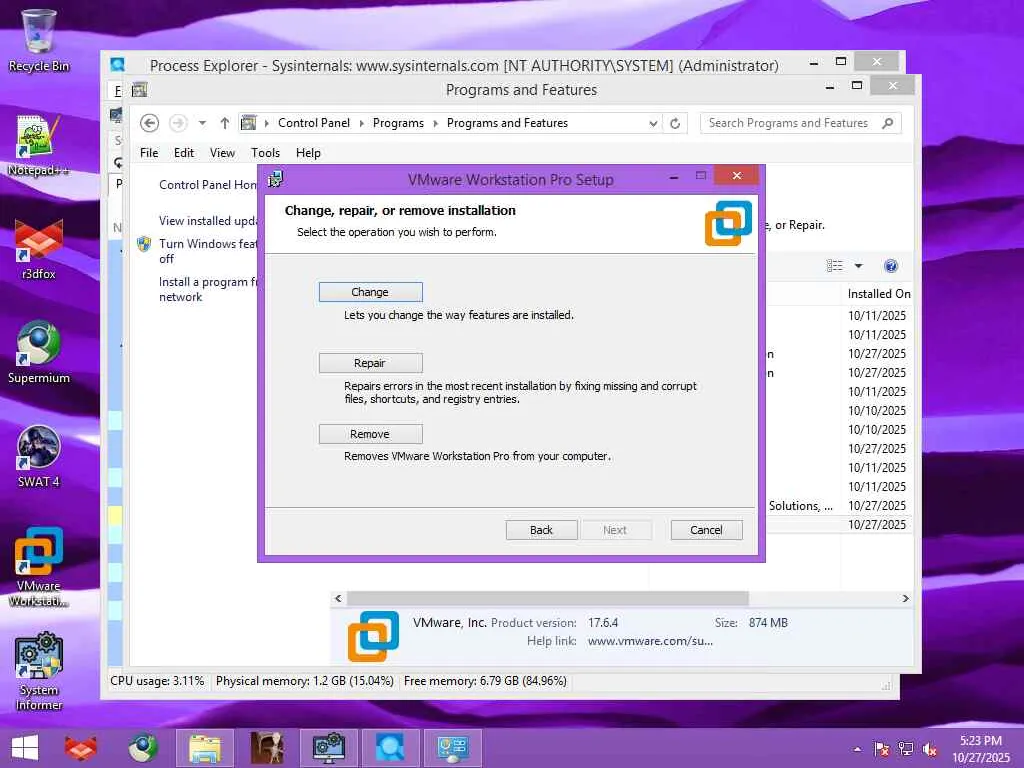
Task: Change view with the view layout icon
Action: [x=835, y=266]
